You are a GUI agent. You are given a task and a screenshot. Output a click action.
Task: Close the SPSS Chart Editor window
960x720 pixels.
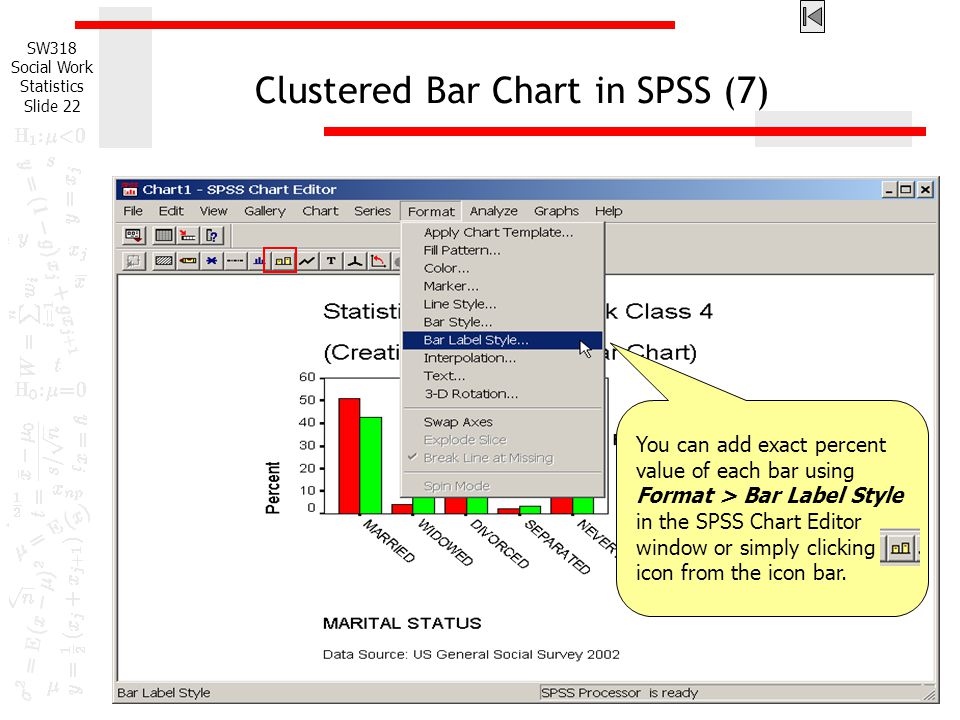(926, 190)
